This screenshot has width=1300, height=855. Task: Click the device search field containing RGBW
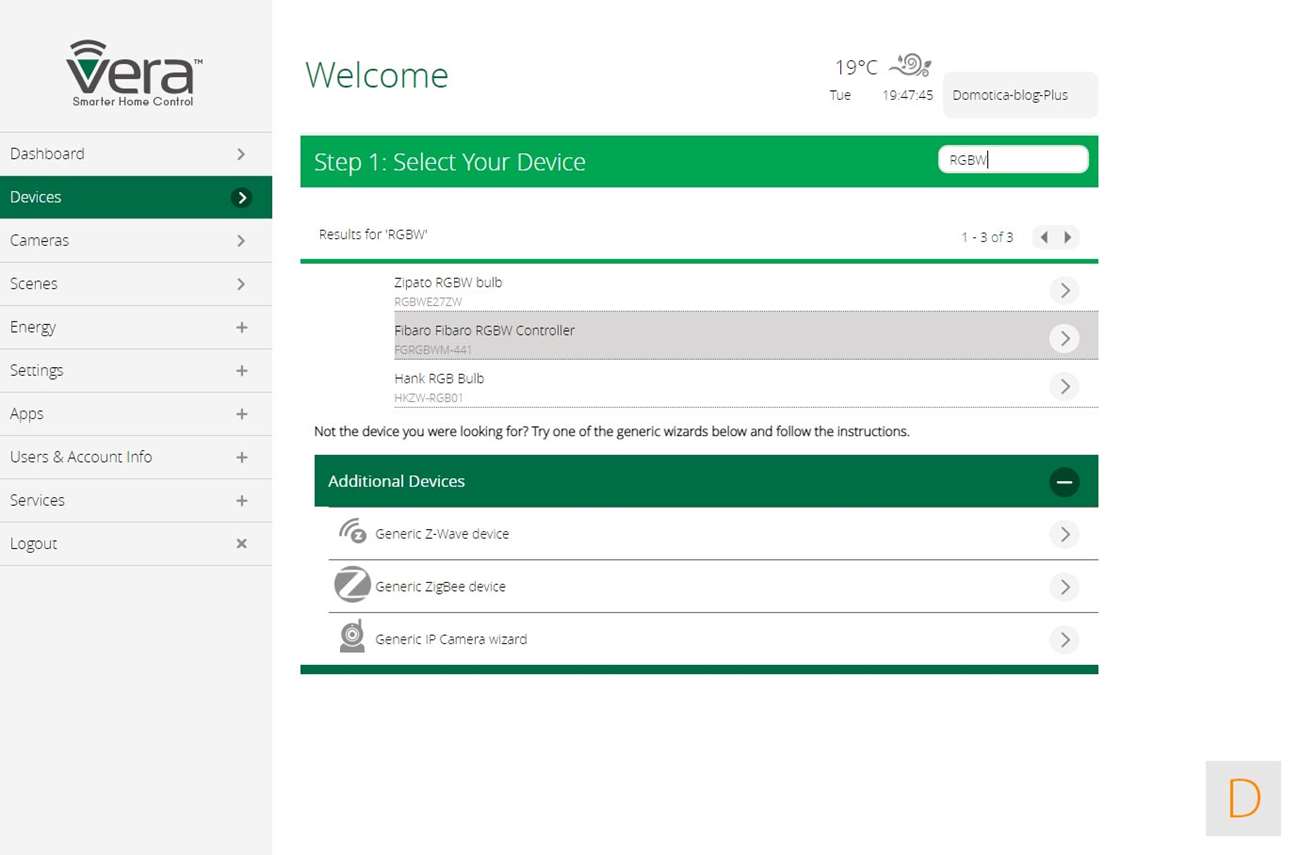tap(1012, 160)
